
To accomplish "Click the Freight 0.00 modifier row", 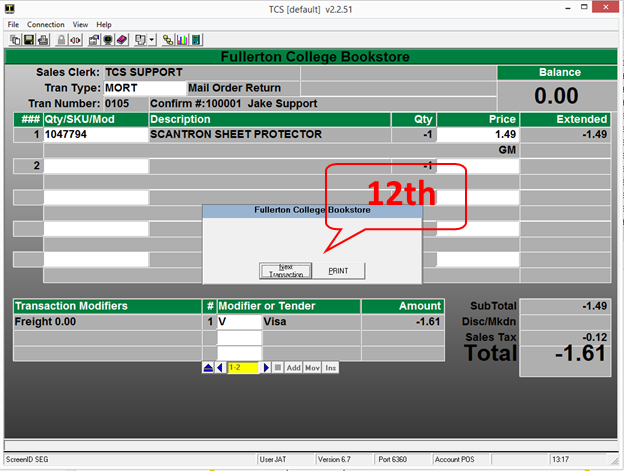I will click(x=107, y=322).
